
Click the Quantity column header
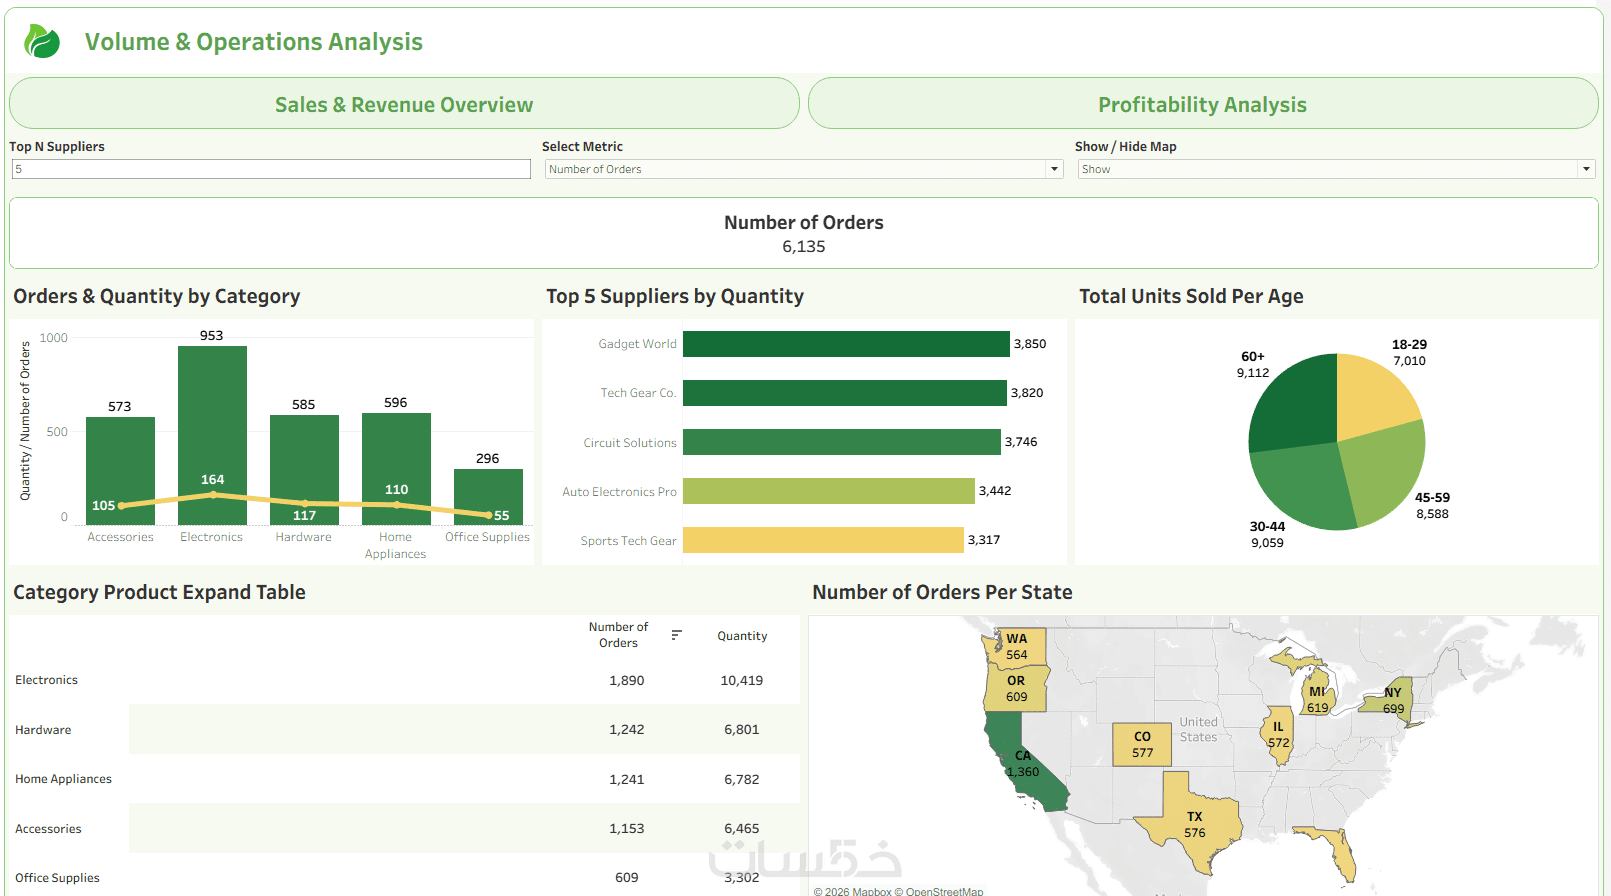coord(742,636)
